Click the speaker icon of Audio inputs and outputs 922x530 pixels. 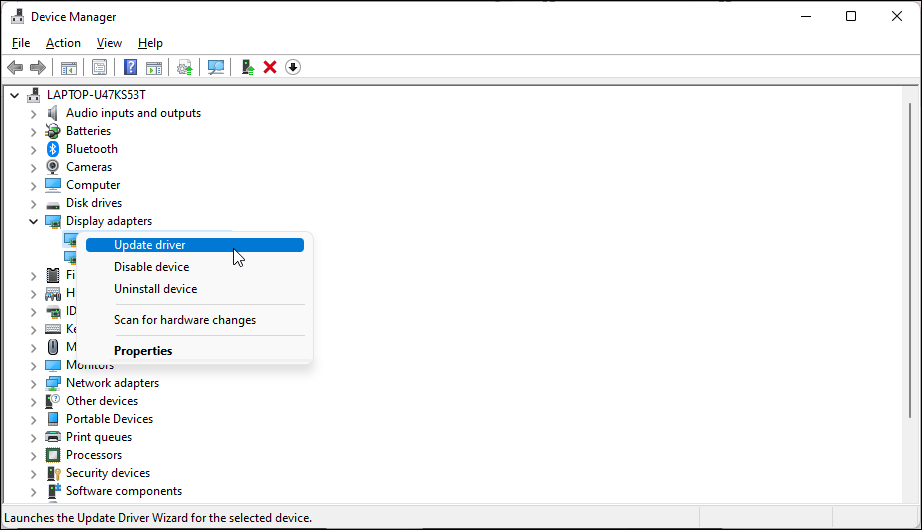tap(53, 113)
